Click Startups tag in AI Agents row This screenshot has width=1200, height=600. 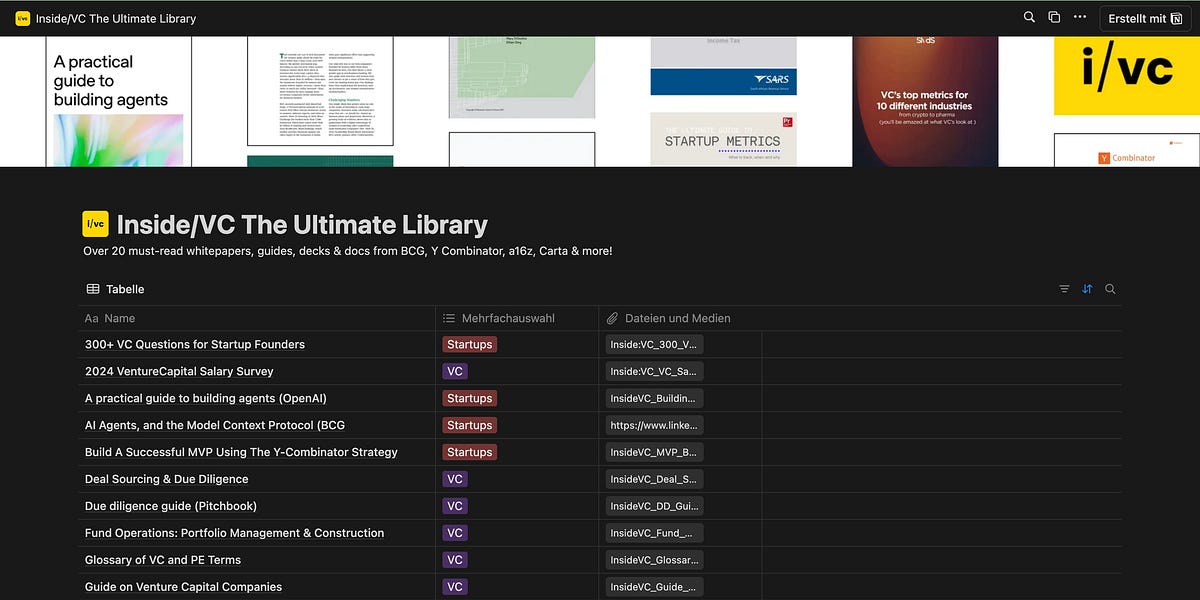point(470,425)
